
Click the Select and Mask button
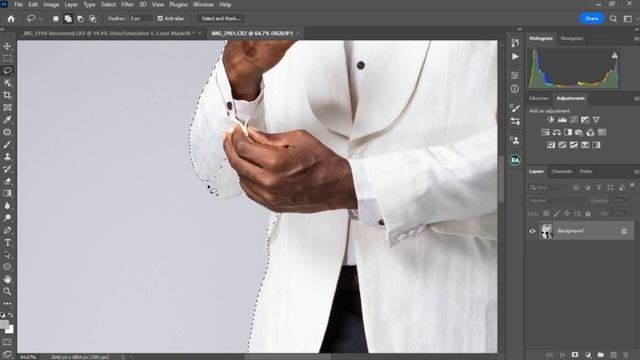[x=221, y=19]
